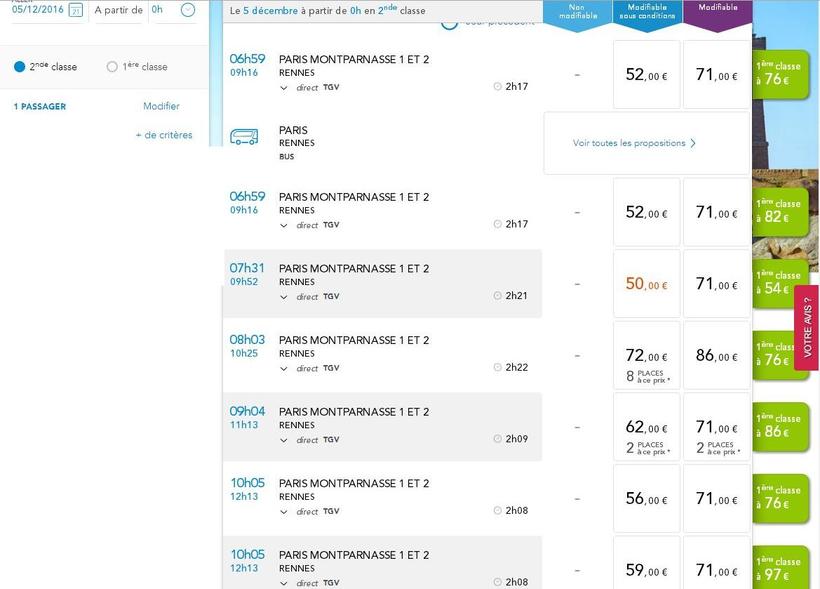Click the bus icon for Paris–Rennes
Image resolution: width=820 pixels, height=589 pixels.
(245, 137)
